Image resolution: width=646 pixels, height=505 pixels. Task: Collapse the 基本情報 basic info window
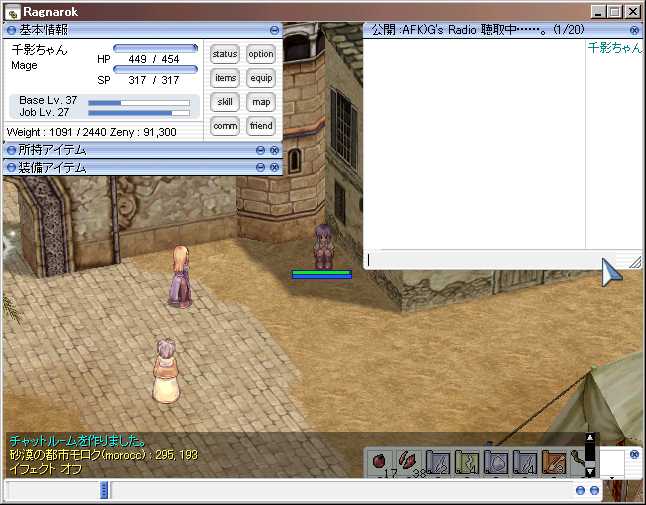coord(274,30)
